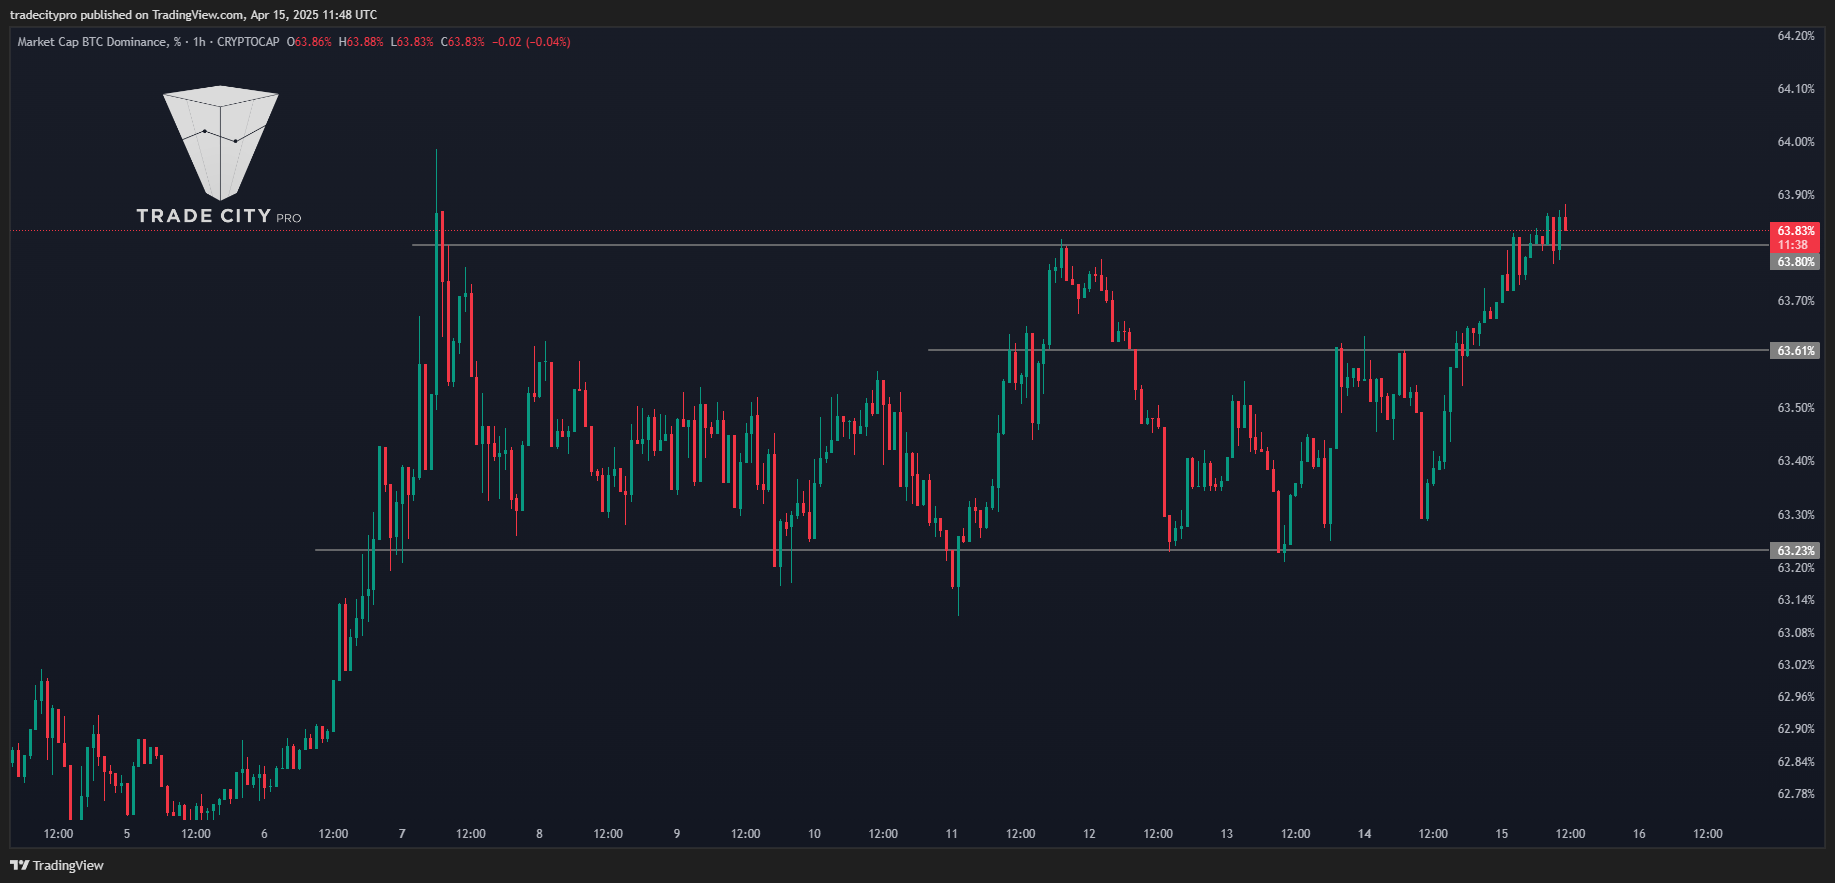Select the 1h interval label in the legend

[x=199, y=42]
